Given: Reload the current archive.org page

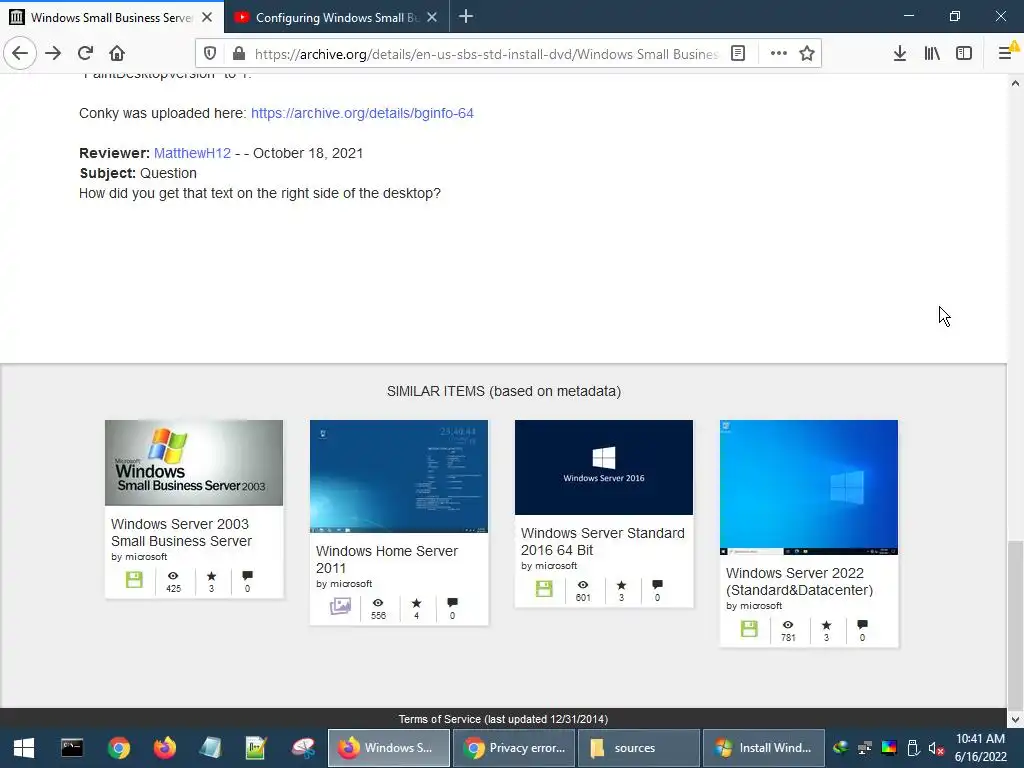Looking at the screenshot, I should [85, 53].
